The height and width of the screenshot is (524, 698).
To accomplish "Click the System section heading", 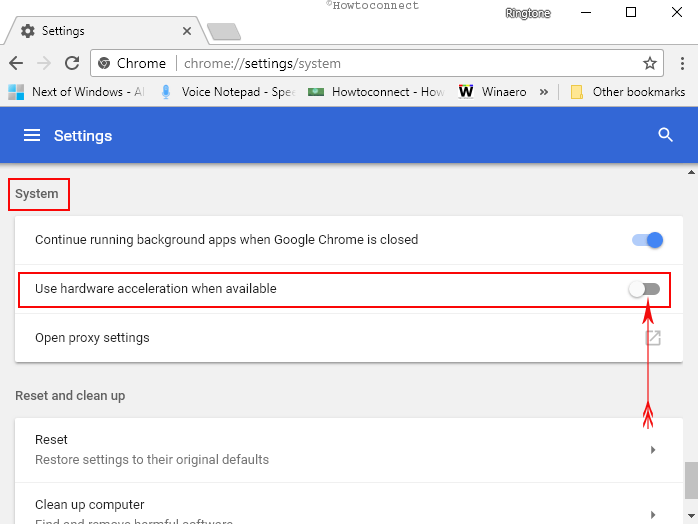I will click(x=37, y=194).
